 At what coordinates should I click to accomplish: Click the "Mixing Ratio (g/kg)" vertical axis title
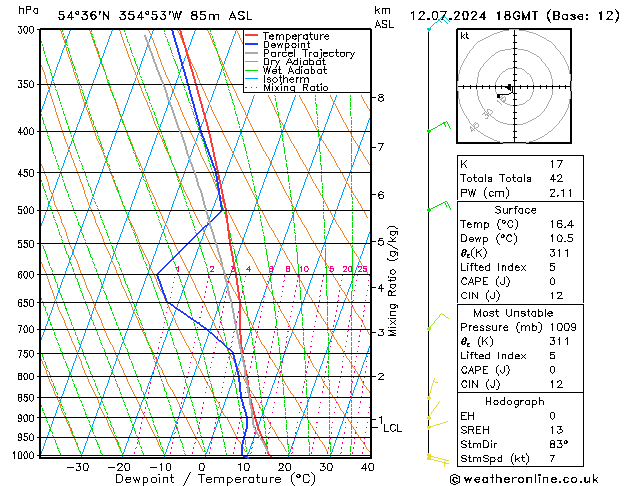point(392,281)
